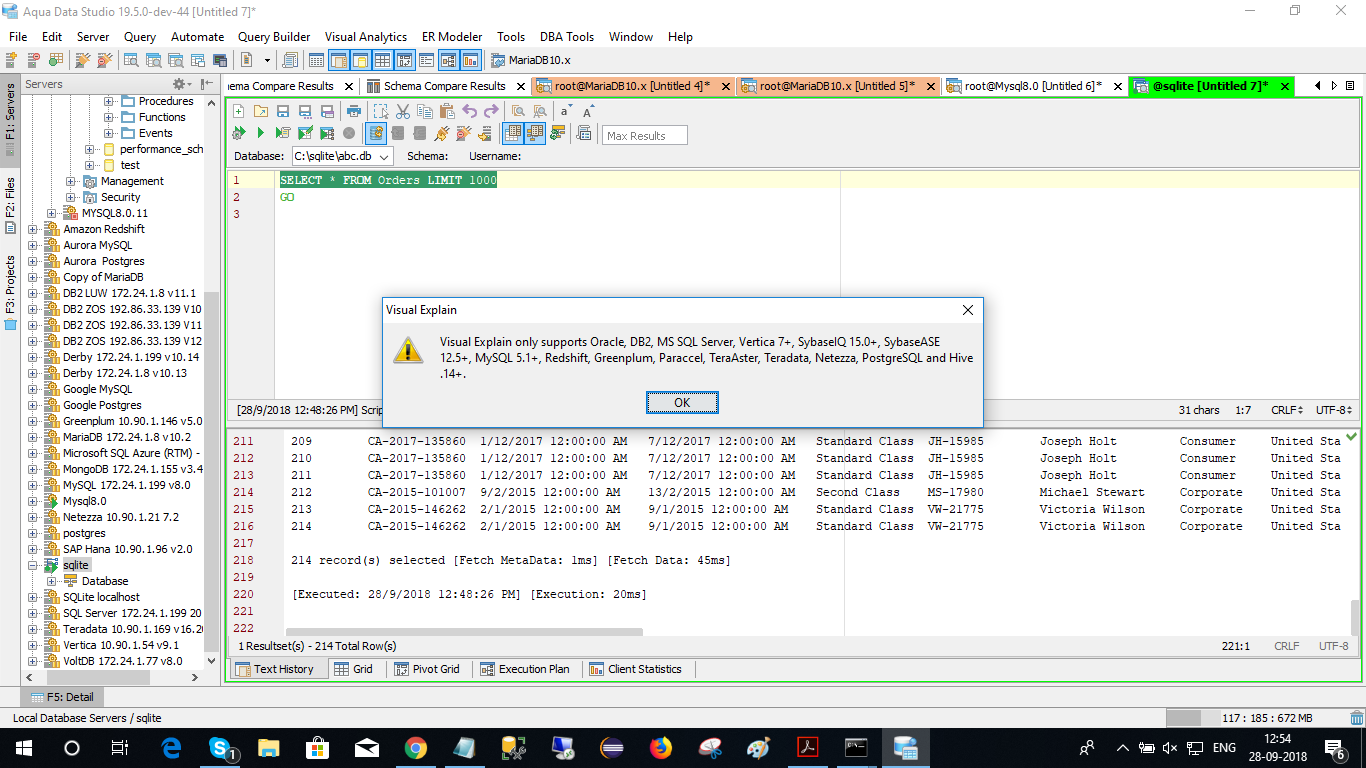1366x768 pixels.
Task: Open the Execution Plan tab
Action: point(524,669)
